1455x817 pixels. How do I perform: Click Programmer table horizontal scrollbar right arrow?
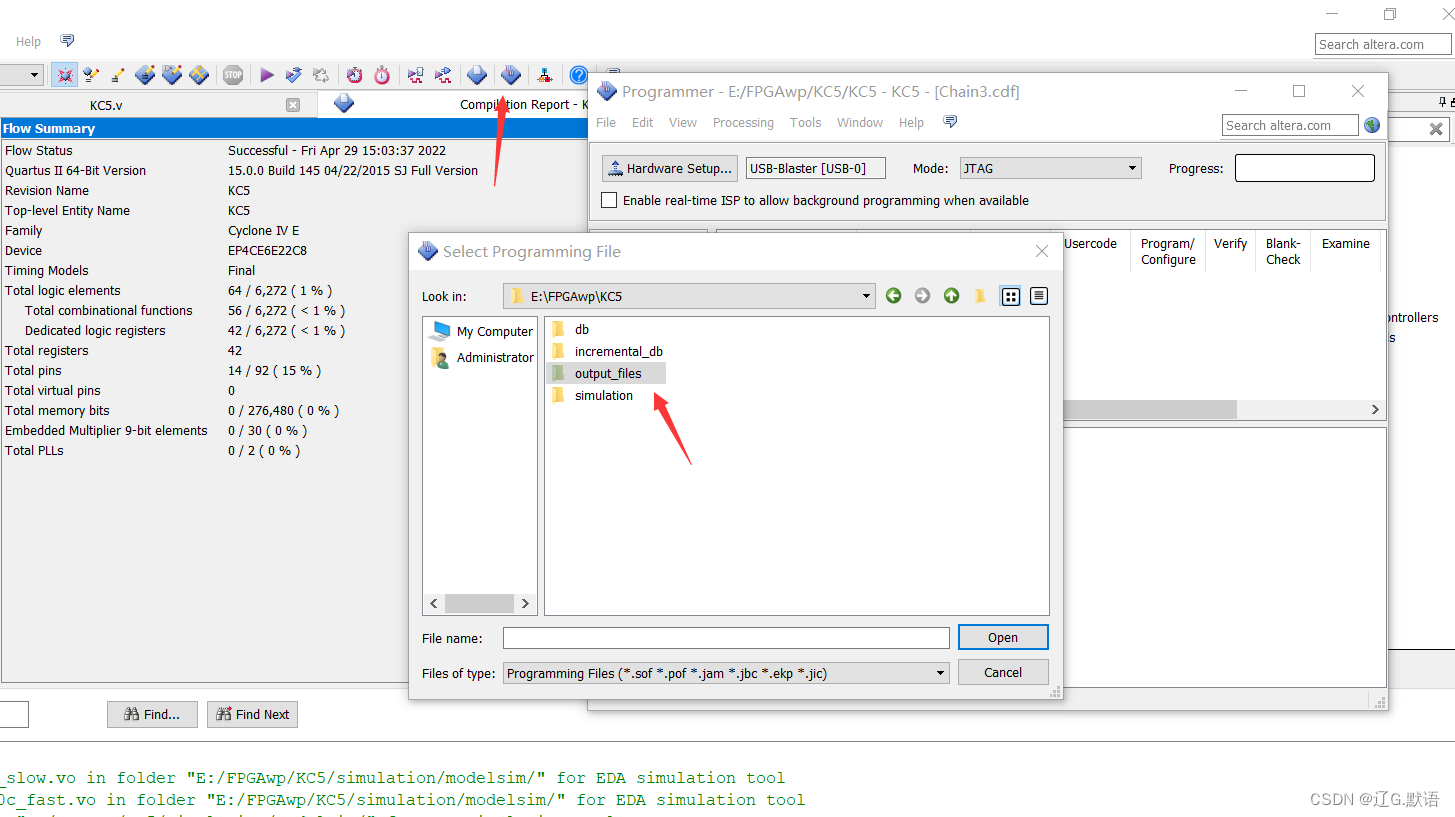pyautogui.click(x=1375, y=410)
